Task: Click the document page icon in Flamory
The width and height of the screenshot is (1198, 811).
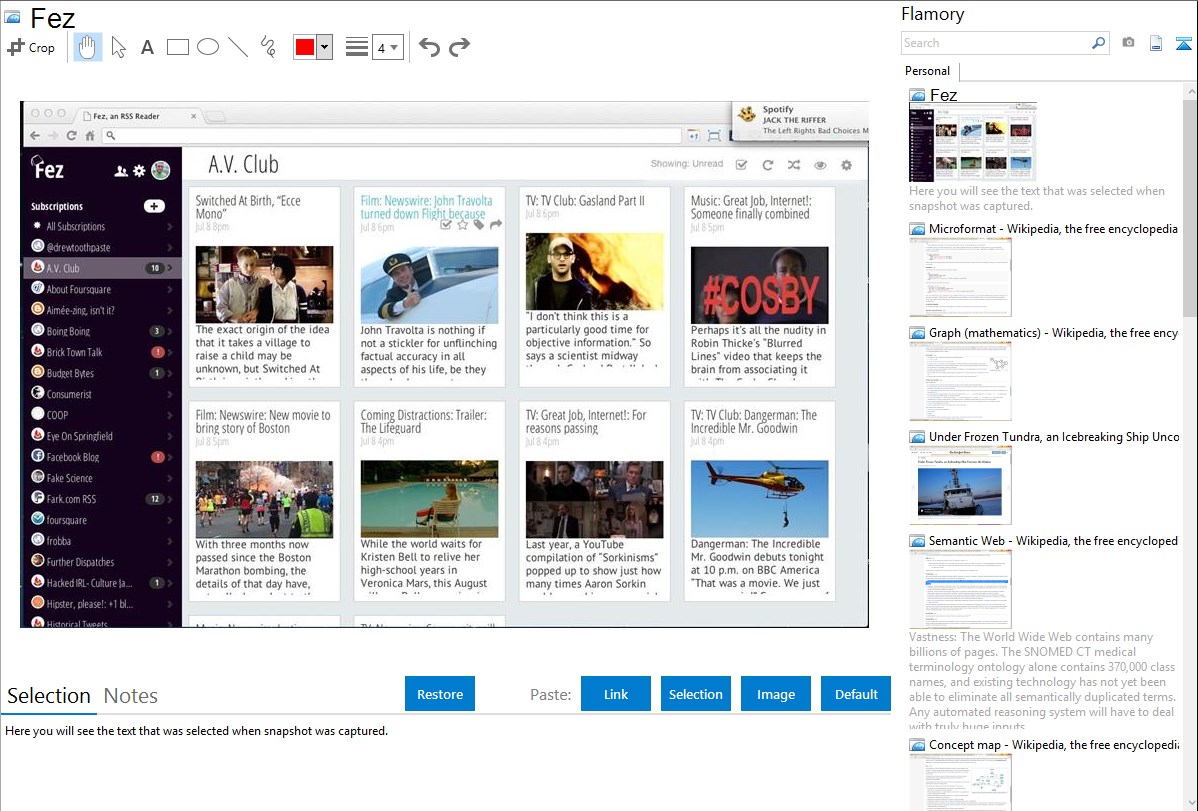Action: [x=1156, y=43]
